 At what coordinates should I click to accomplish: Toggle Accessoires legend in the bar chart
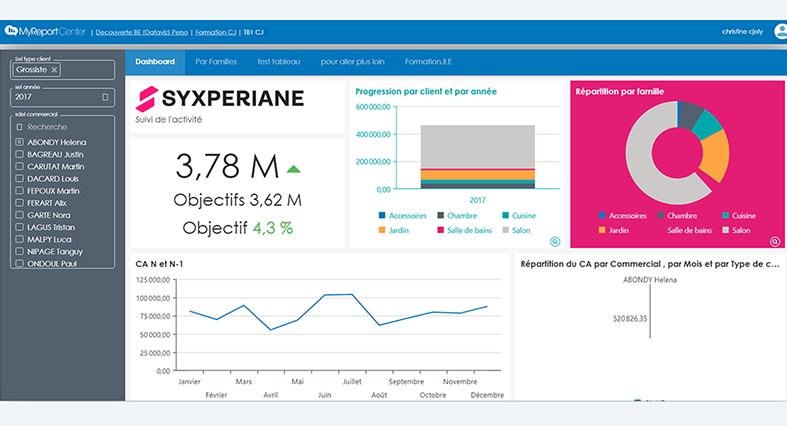pyautogui.click(x=403, y=215)
